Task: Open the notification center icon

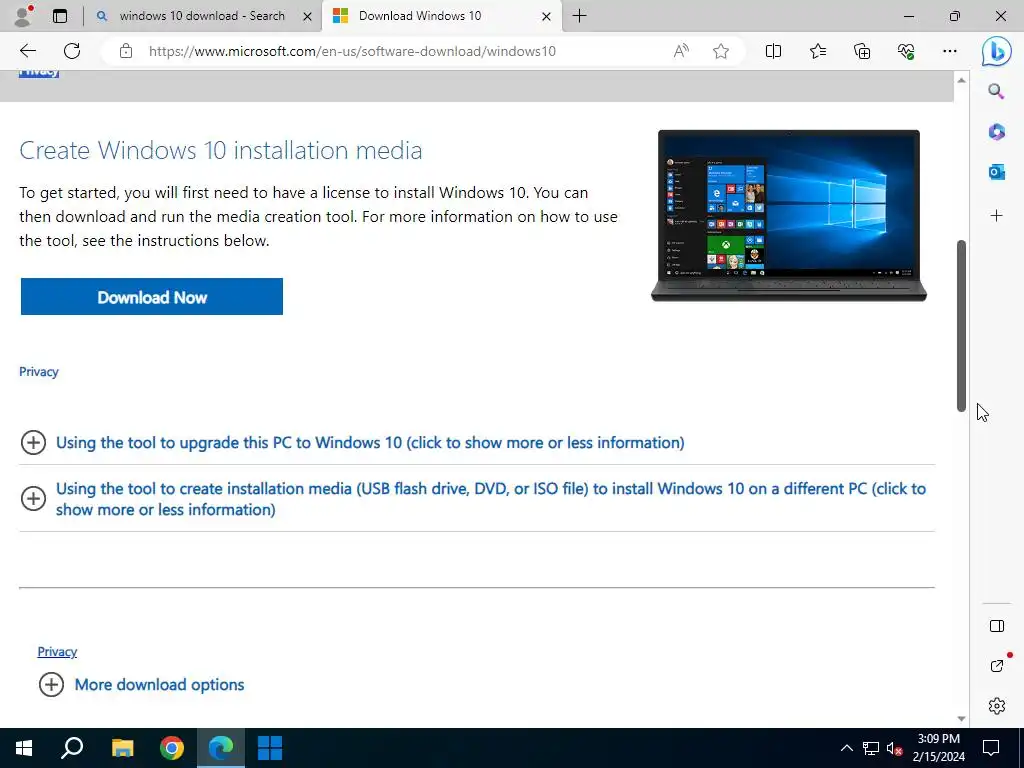Action: point(991,748)
